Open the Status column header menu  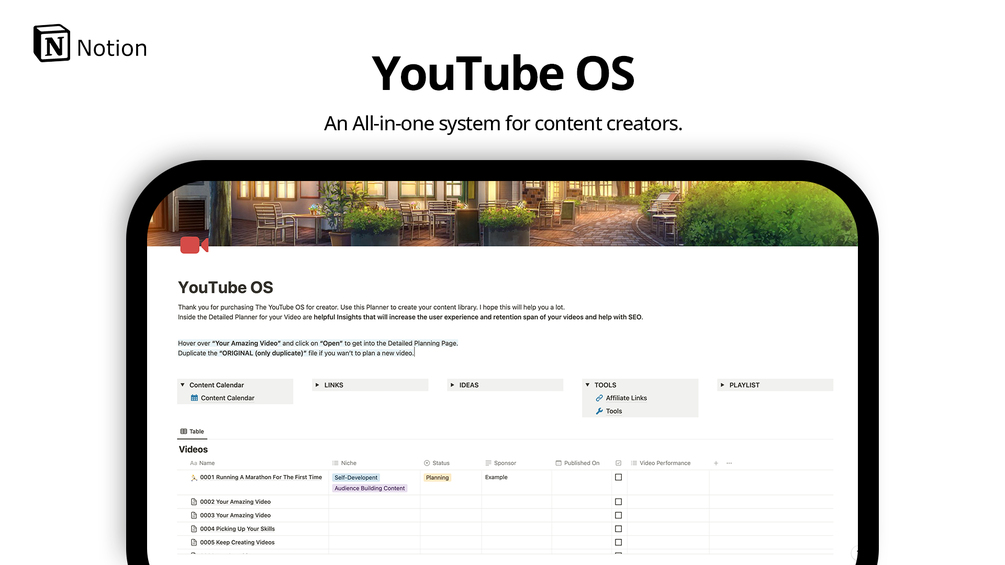click(436, 463)
